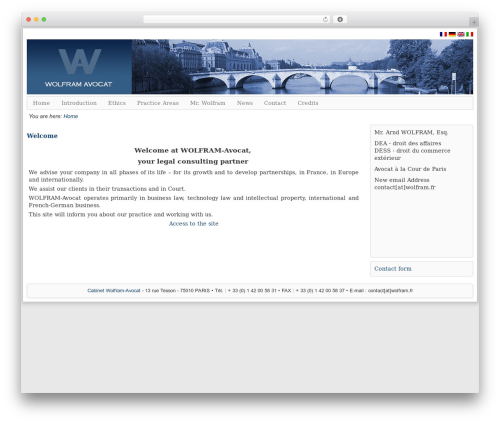Click the Wolfram Avocat logo banner

(x=79, y=67)
